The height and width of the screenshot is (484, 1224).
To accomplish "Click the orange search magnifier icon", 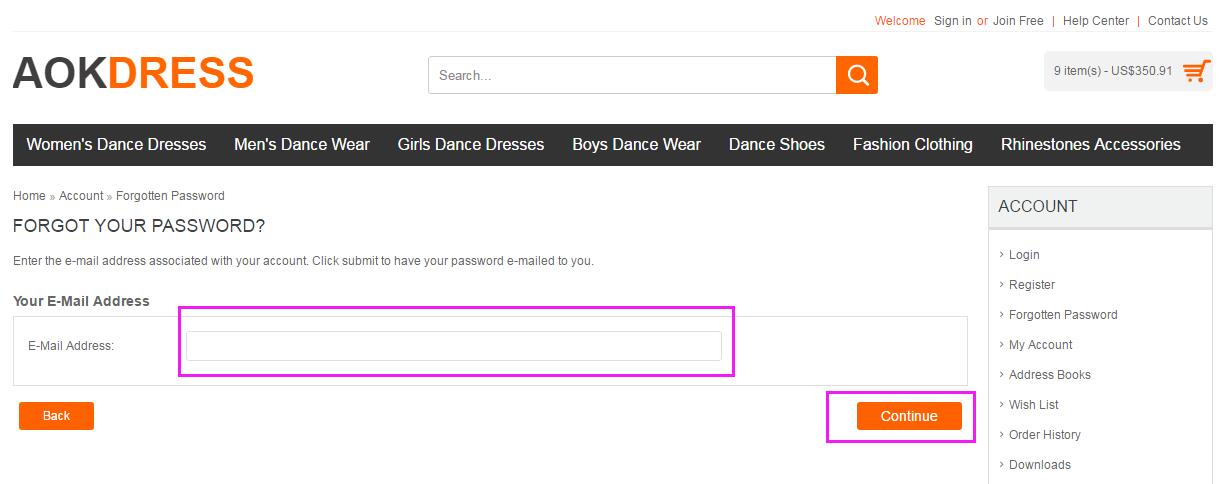I will pyautogui.click(x=857, y=75).
